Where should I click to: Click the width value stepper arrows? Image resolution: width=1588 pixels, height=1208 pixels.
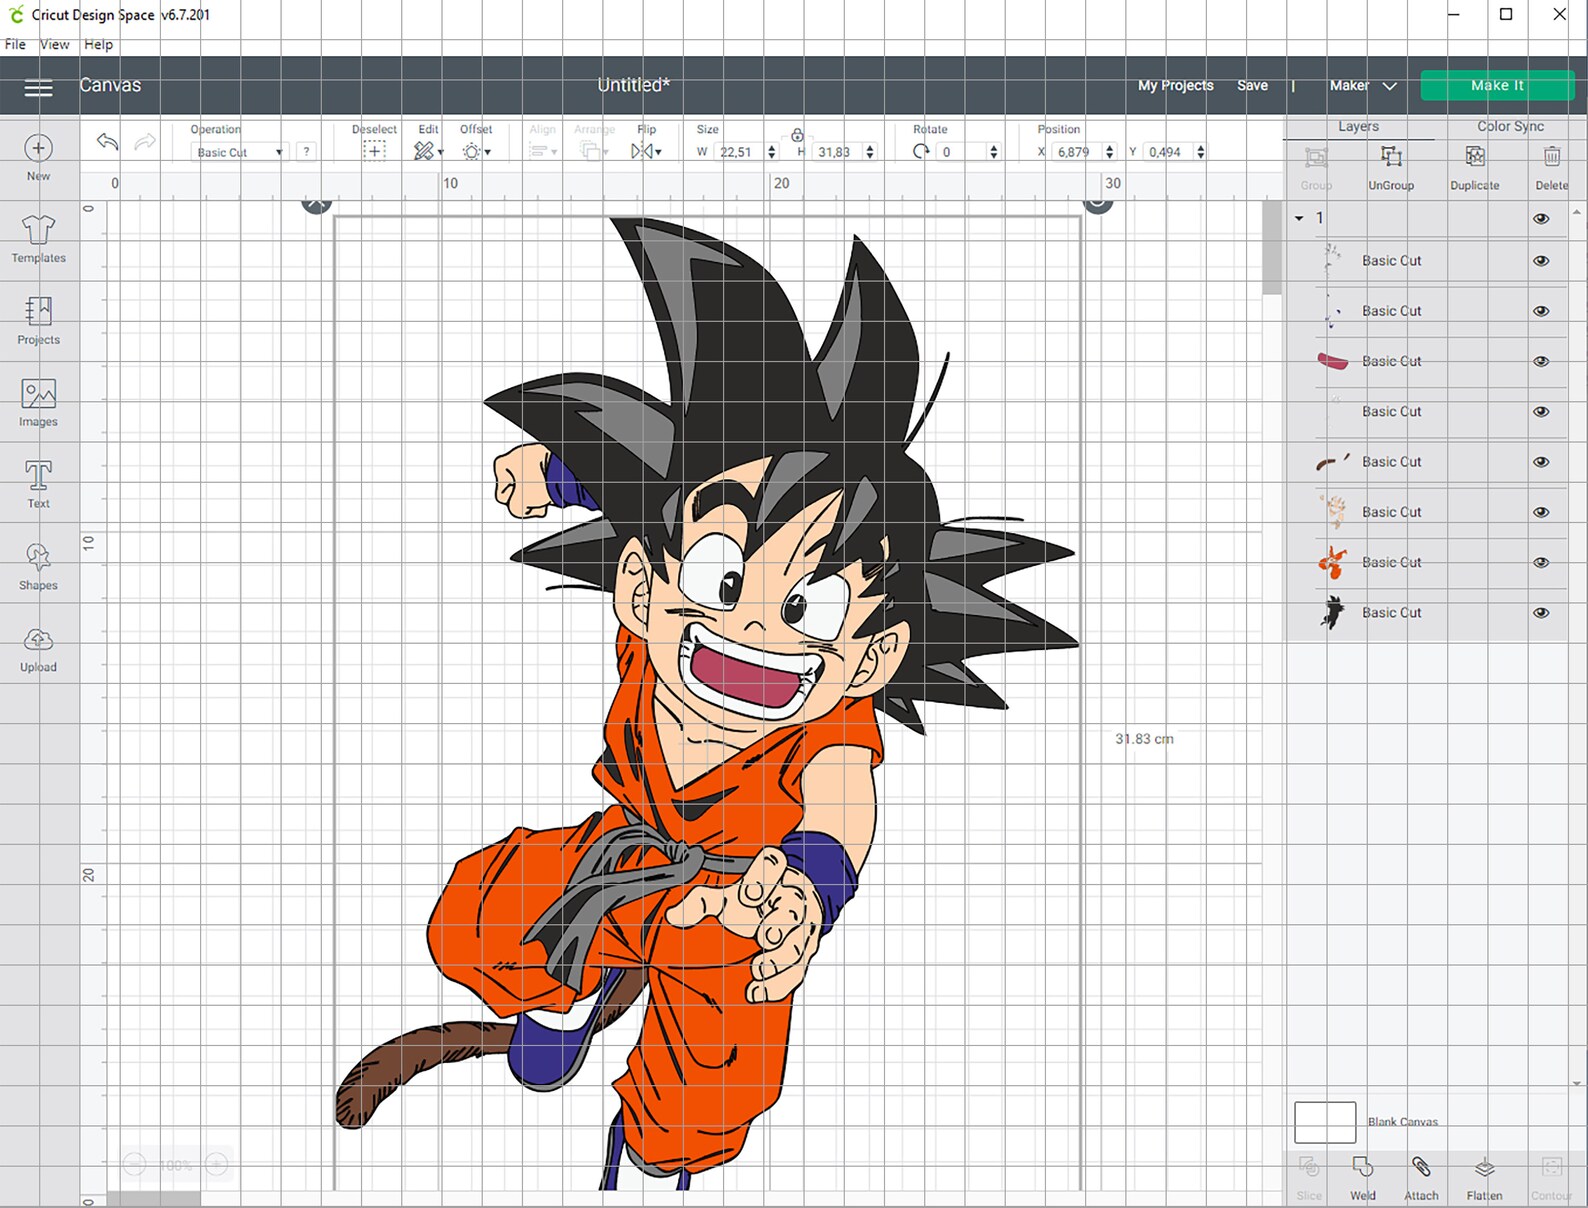[x=772, y=152]
